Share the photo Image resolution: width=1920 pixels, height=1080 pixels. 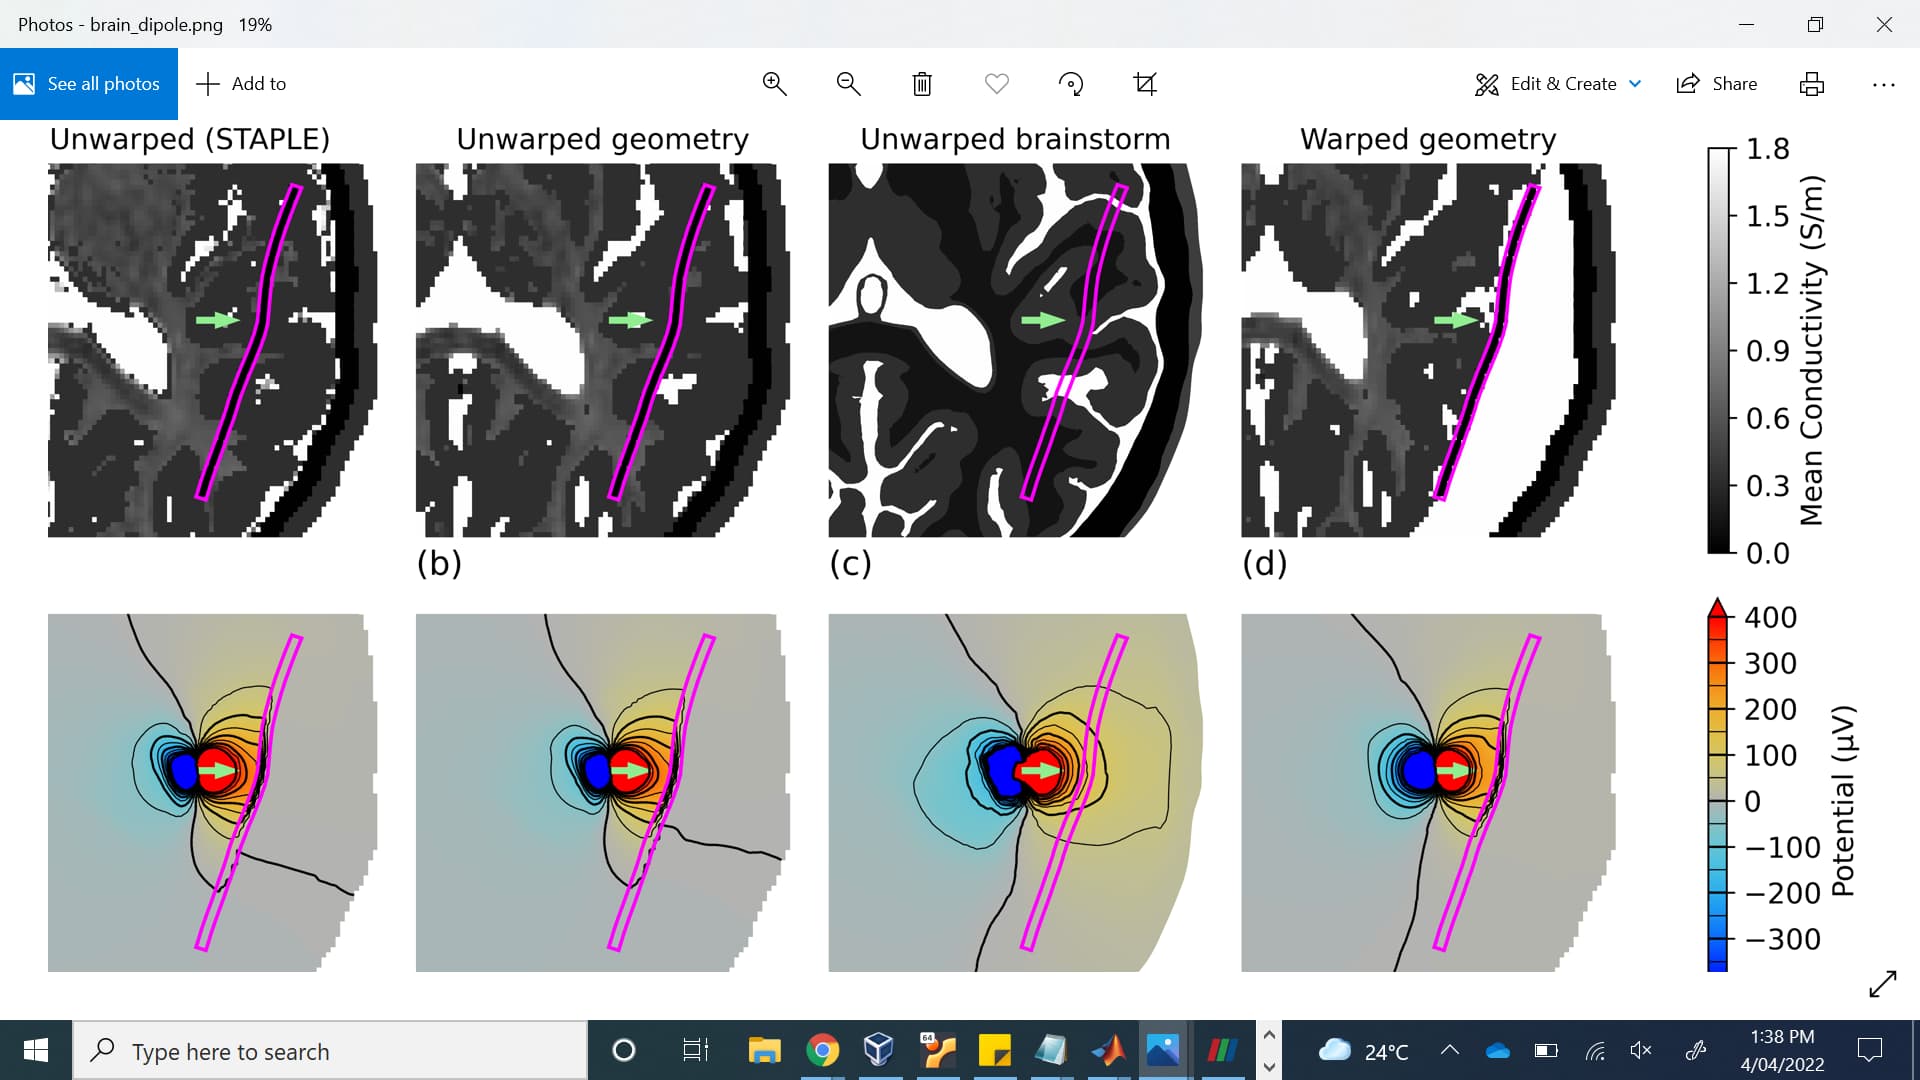click(x=1717, y=84)
